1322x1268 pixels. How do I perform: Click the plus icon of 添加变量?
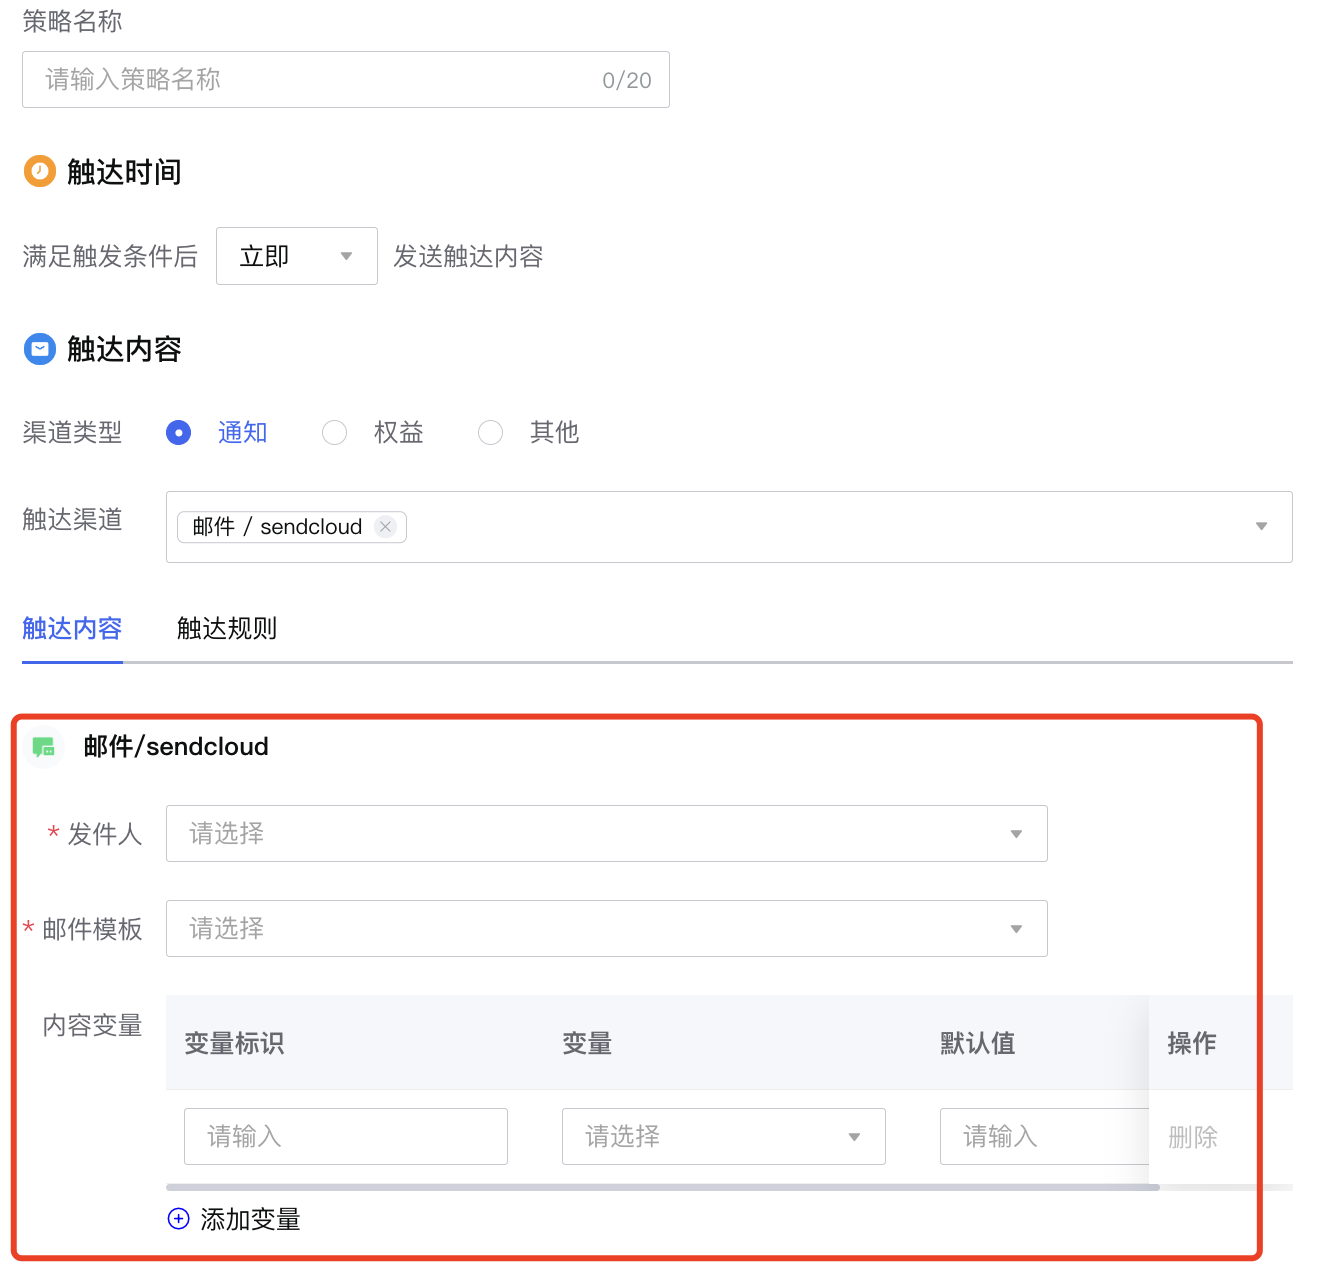pos(178,1219)
